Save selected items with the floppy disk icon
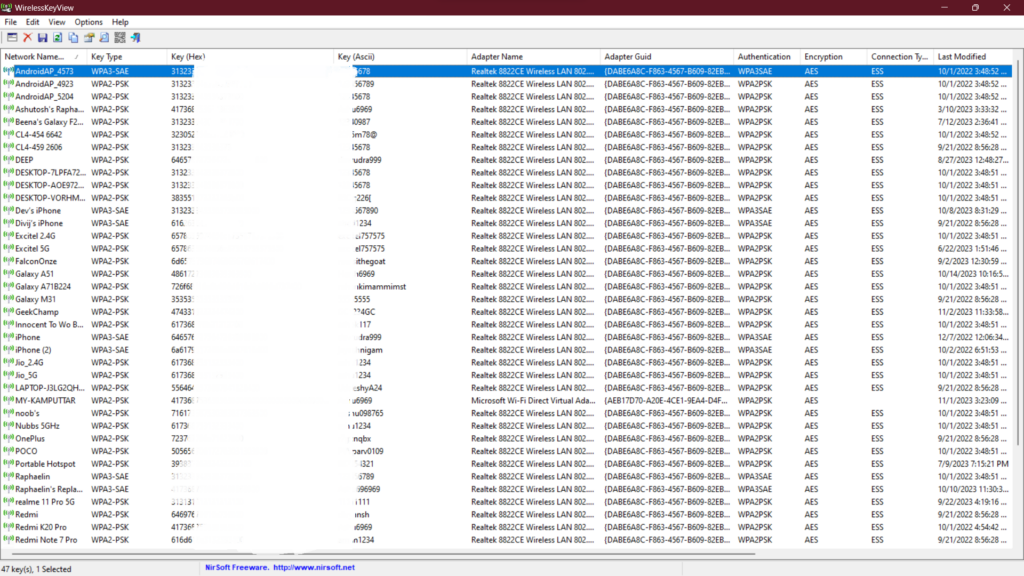This screenshot has height=576, width=1024. (43, 37)
